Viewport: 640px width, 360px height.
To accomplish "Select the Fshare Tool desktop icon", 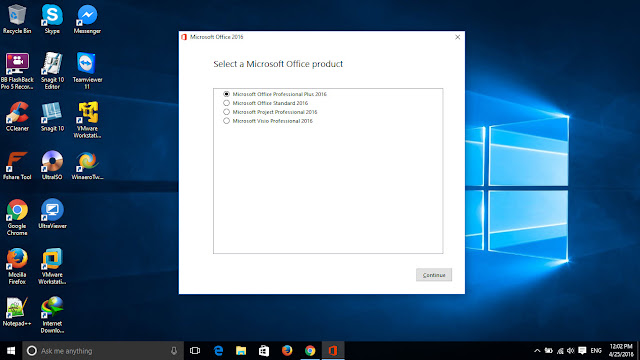I will point(17,165).
